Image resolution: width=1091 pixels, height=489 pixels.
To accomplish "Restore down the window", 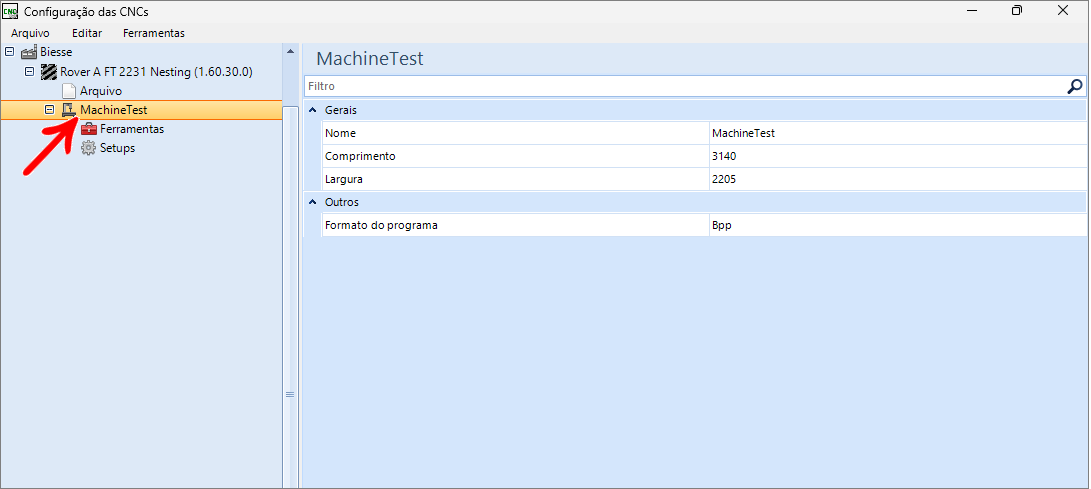I will click(1017, 10).
